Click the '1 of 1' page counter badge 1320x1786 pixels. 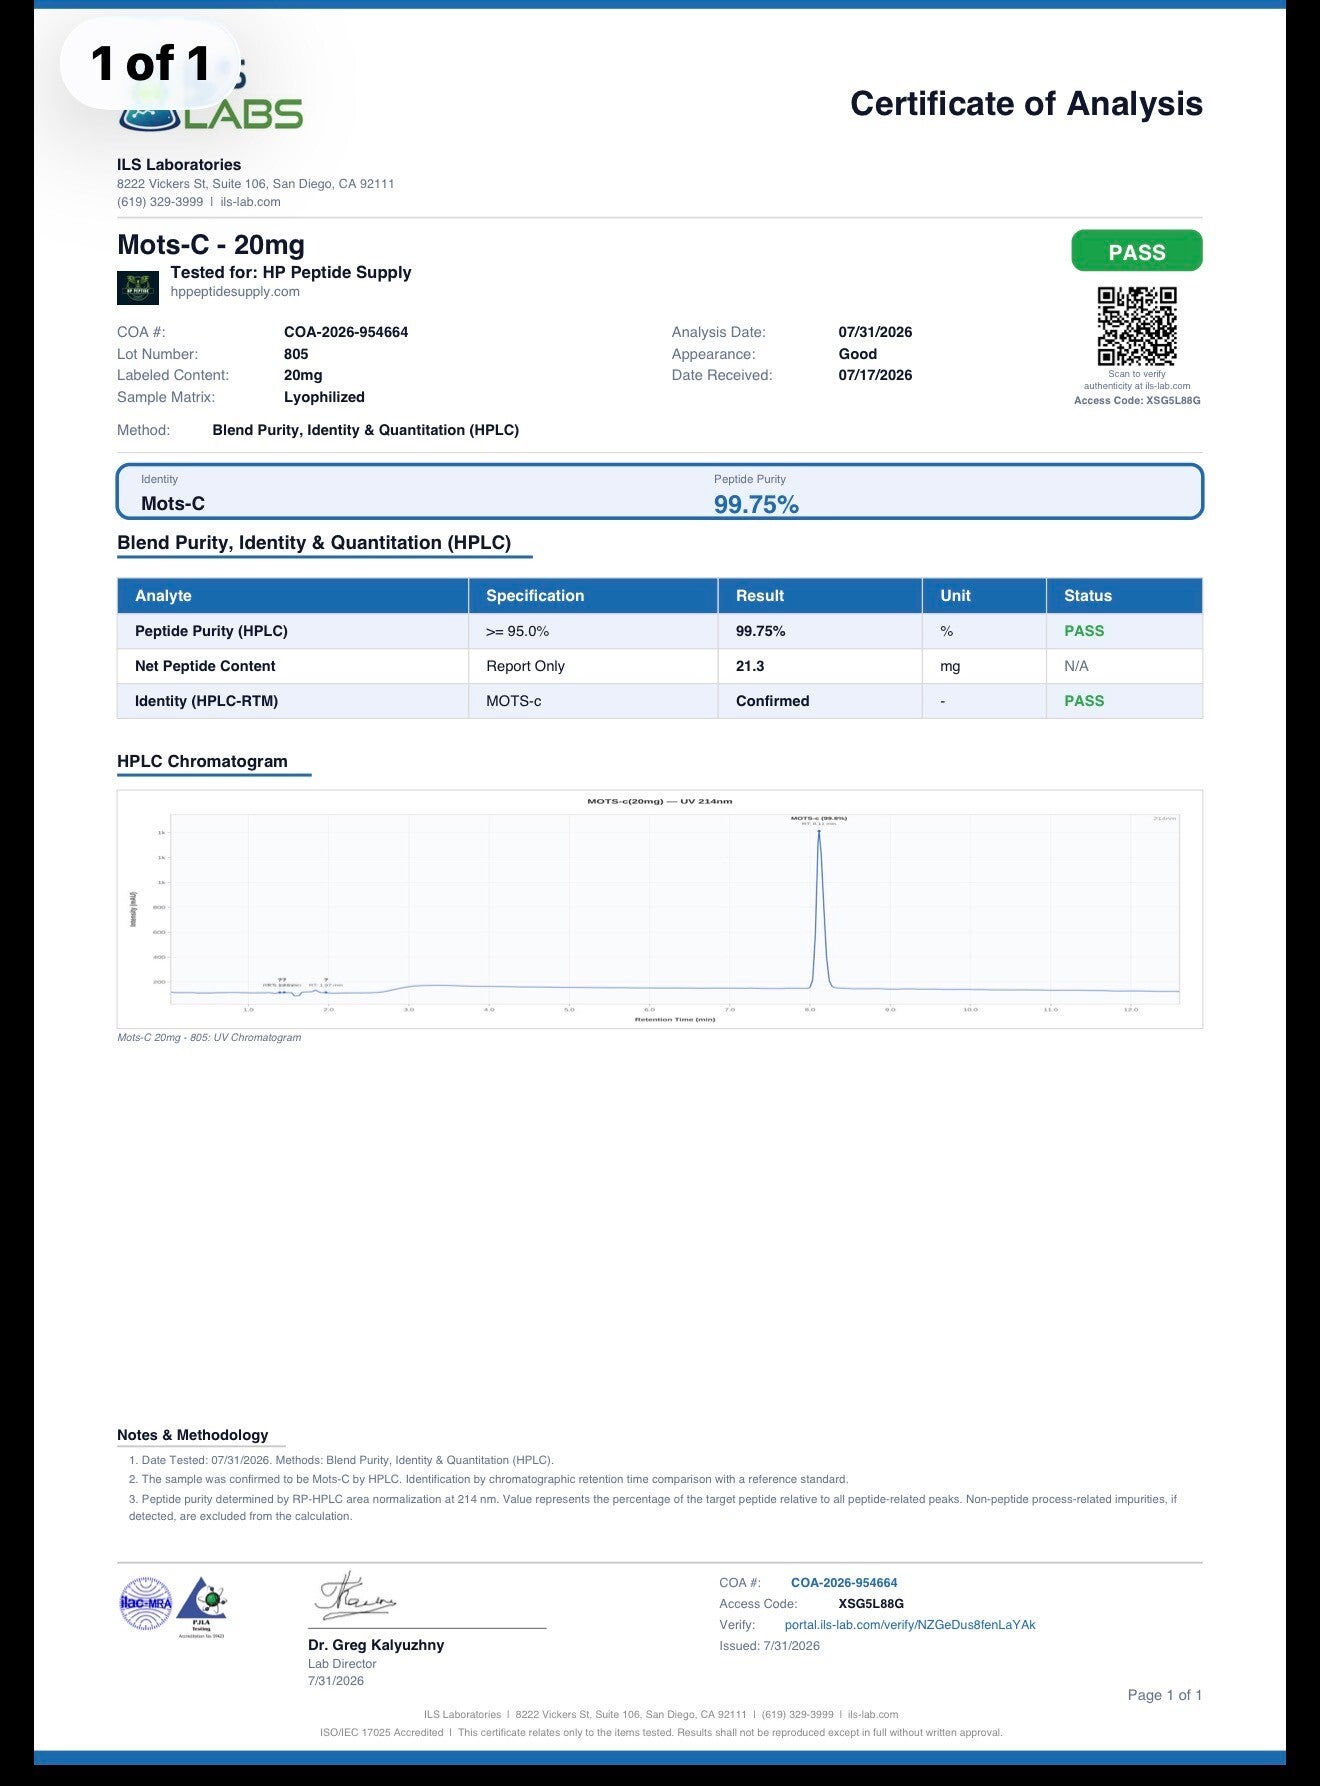(150, 64)
